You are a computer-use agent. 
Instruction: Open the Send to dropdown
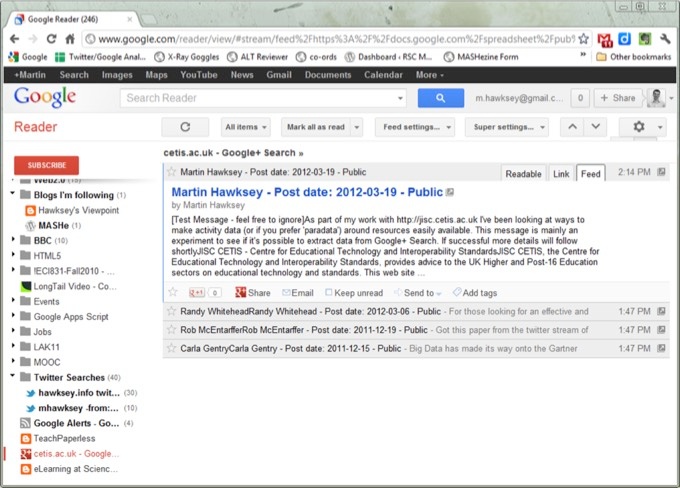coord(418,293)
